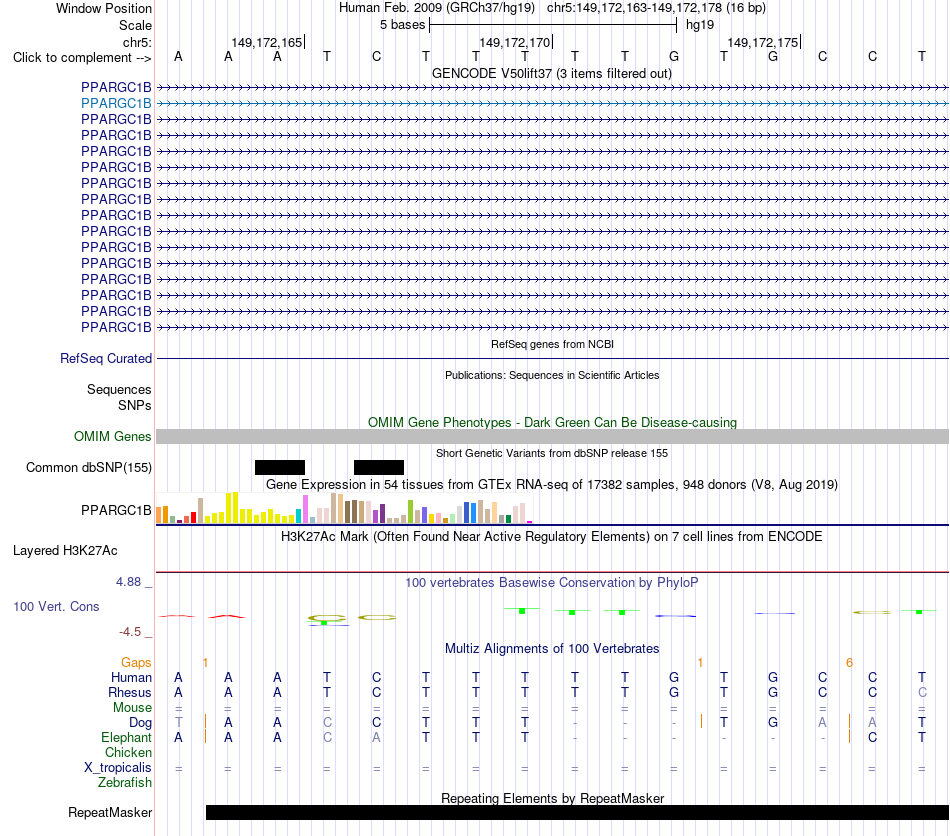Click the gray OMIM Genes bar
This screenshot has width=950, height=836.
click(x=553, y=436)
